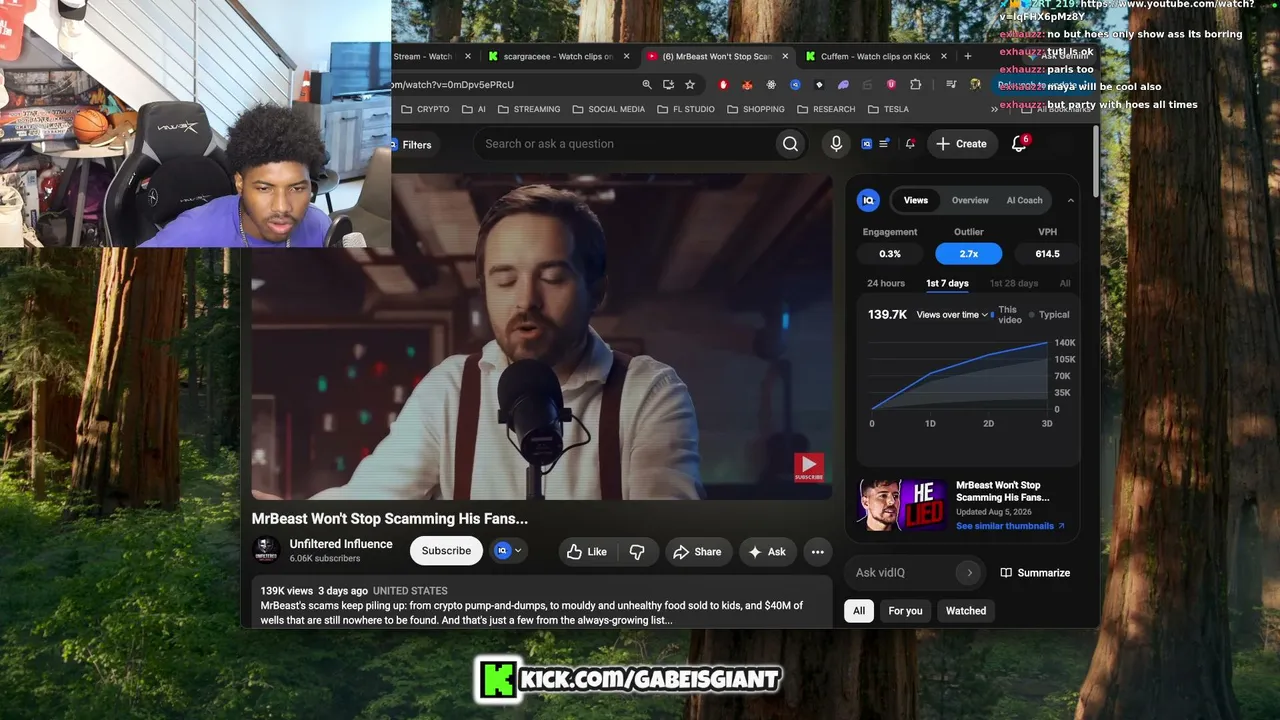The width and height of the screenshot is (1280, 720).
Task: Switch to the Overview tab in vidIQ
Action: pos(970,200)
